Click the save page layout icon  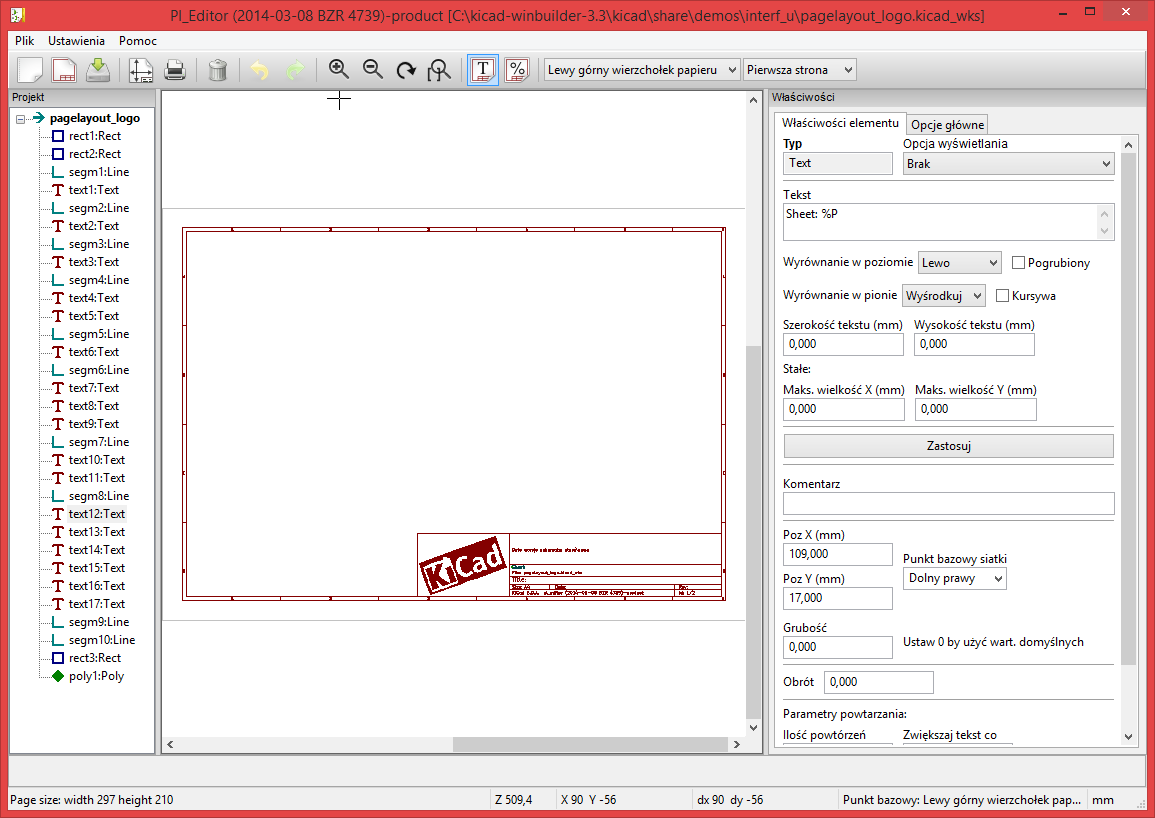pos(98,70)
